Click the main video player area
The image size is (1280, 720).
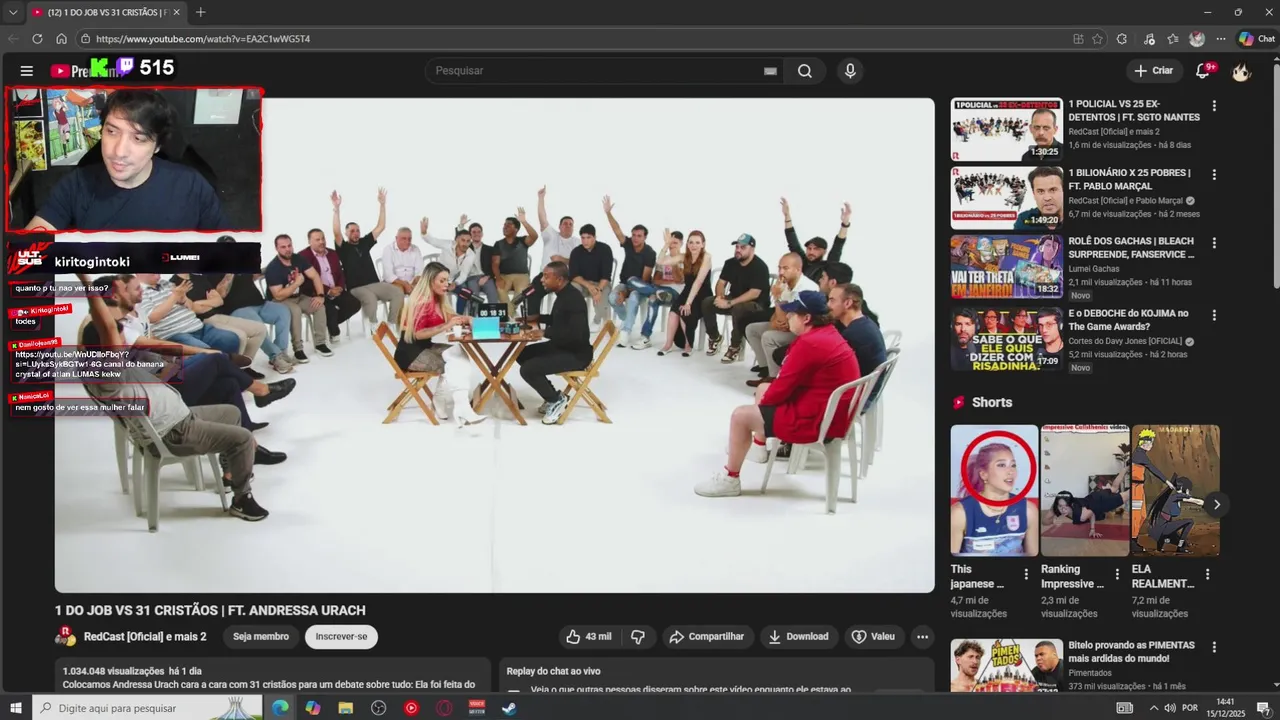pyautogui.click(x=495, y=345)
